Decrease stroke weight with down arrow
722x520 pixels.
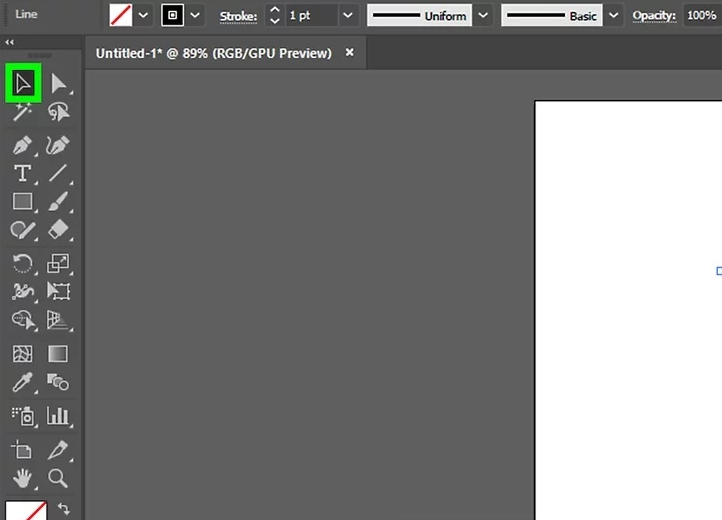click(274, 21)
